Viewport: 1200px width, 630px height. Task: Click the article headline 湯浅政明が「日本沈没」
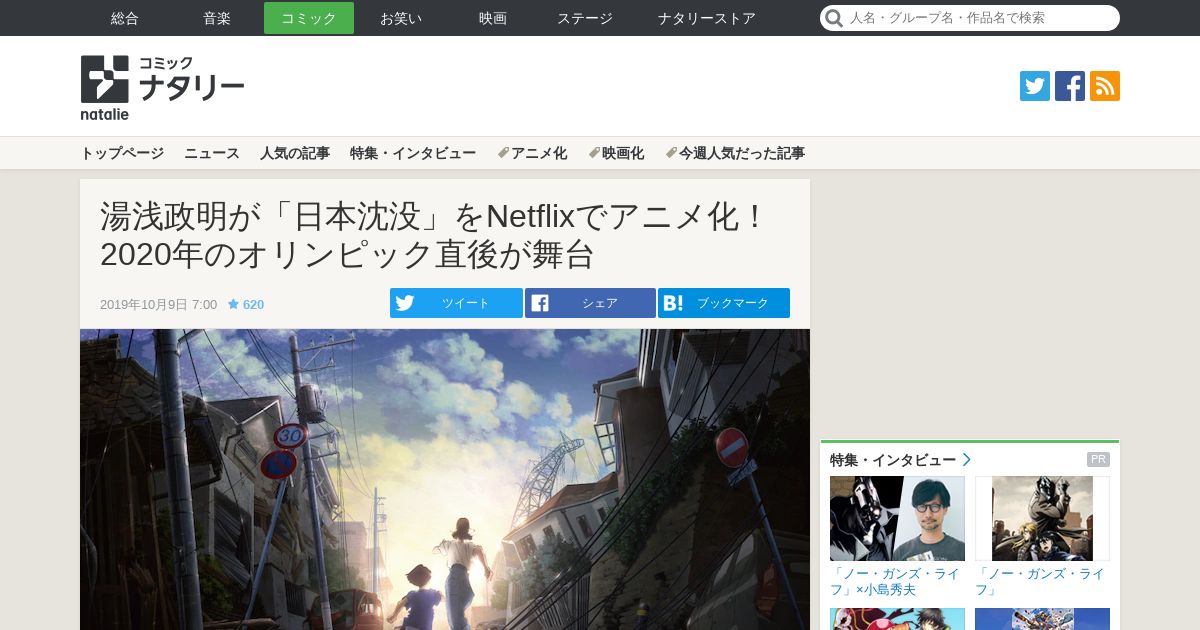[x=433, y=235]
